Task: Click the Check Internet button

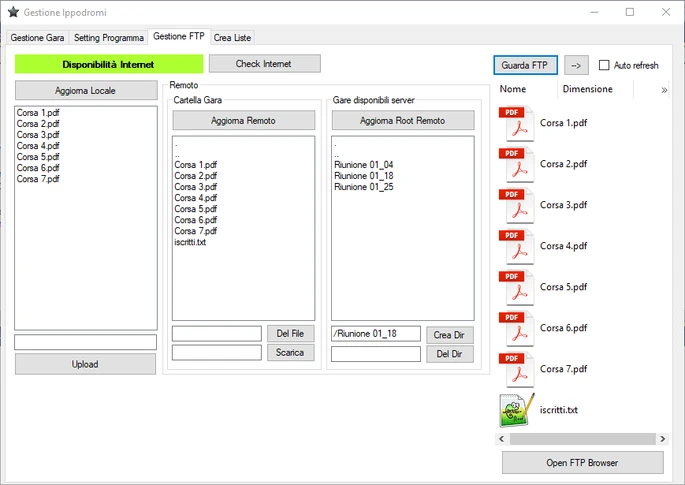Action: click(x=265, y=64)
